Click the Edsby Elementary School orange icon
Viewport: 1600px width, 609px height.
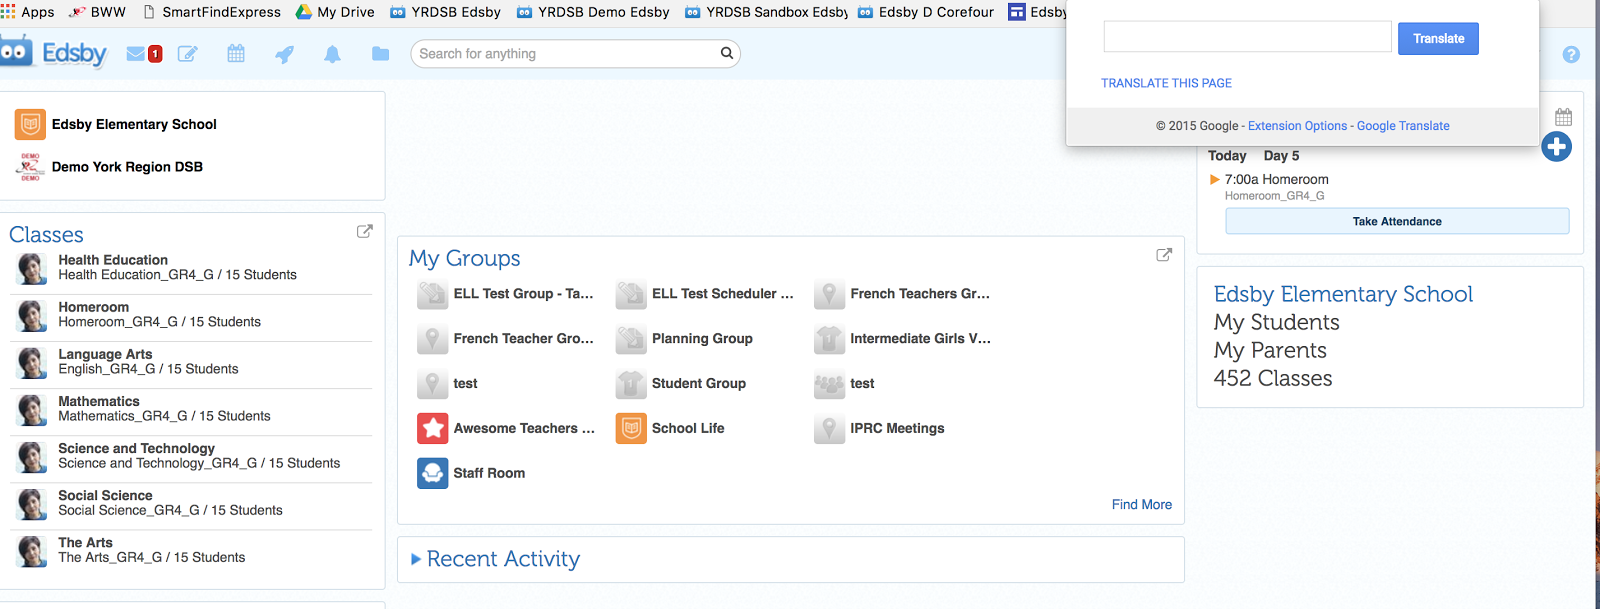coord(30,124)
